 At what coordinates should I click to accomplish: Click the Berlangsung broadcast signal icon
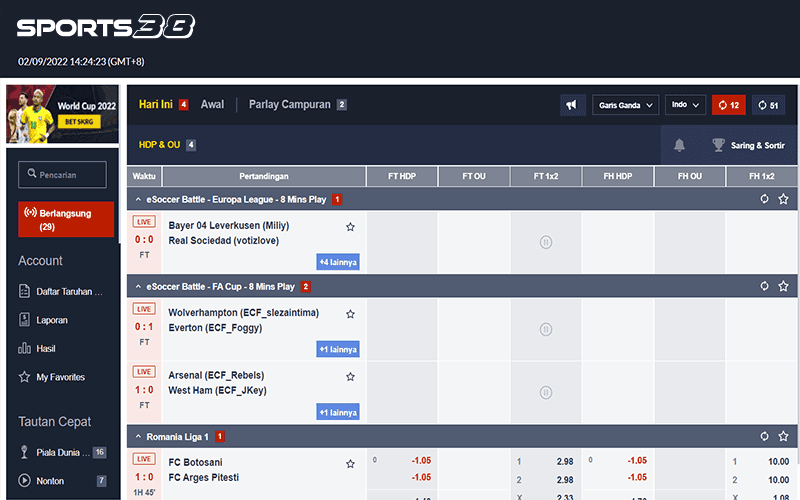pyautogui.click(x=30, y=212)
